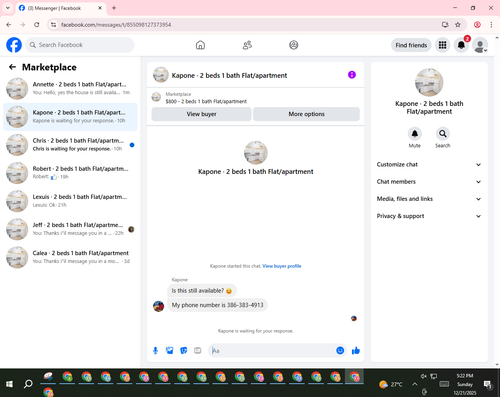Viewport: 500px width, 397px height.
Task: Click profile picture in right panel
Action: [429, 82]
